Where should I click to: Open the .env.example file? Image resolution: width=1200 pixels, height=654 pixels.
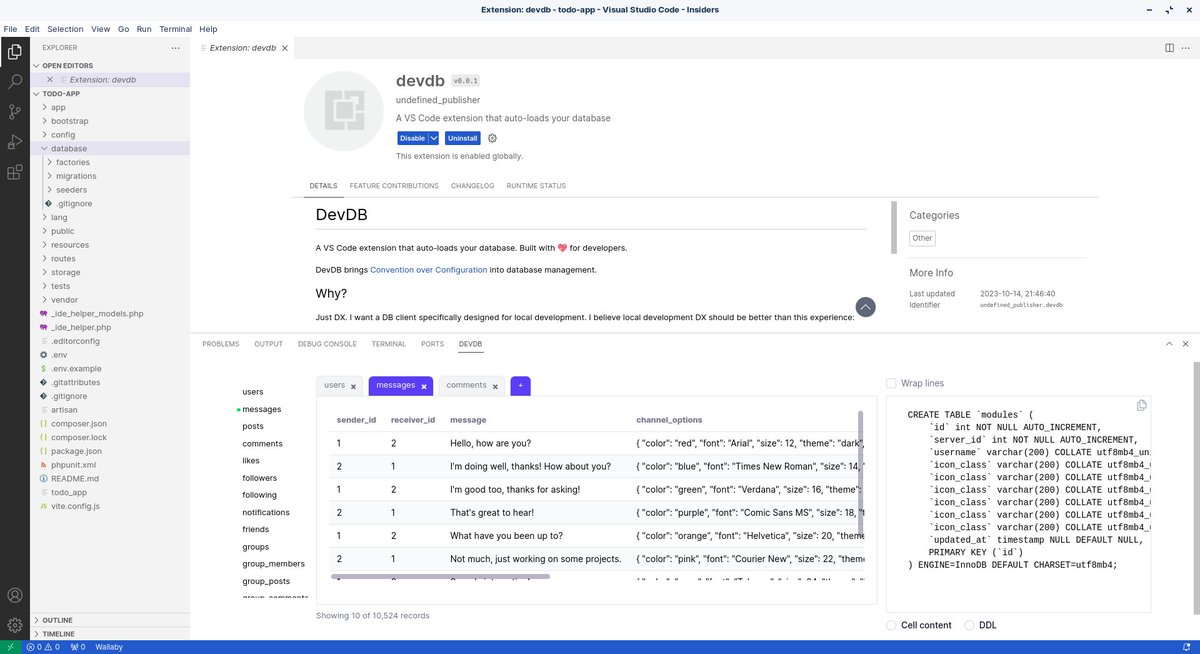[x=76, y=369]
